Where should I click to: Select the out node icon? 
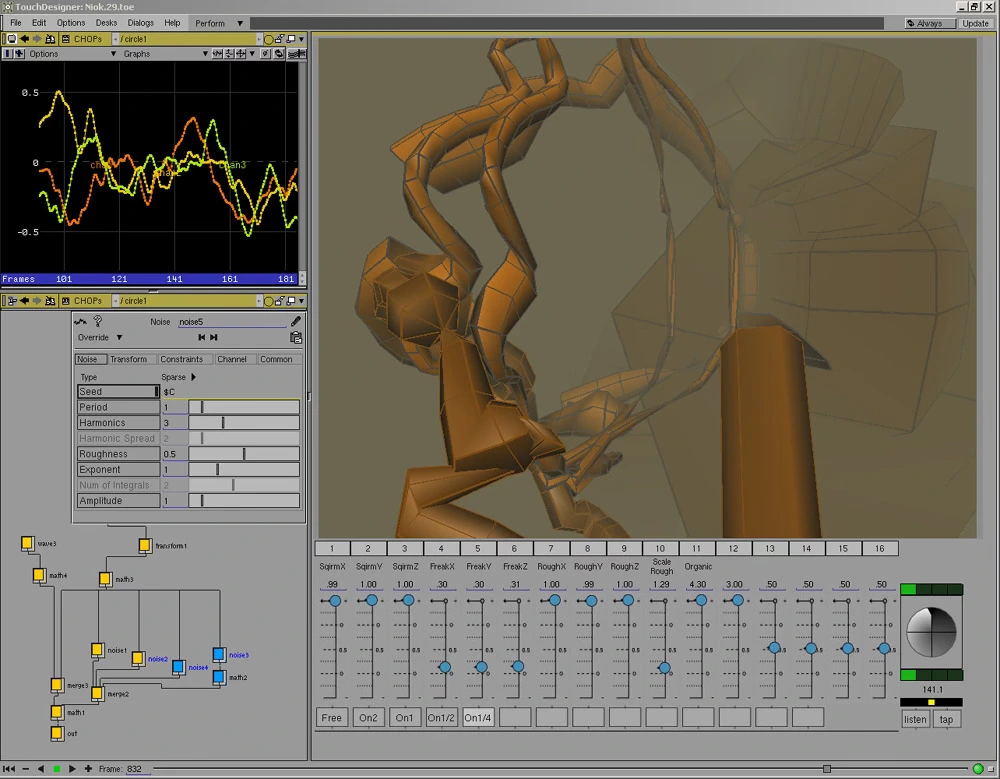(x=57, y=733)
